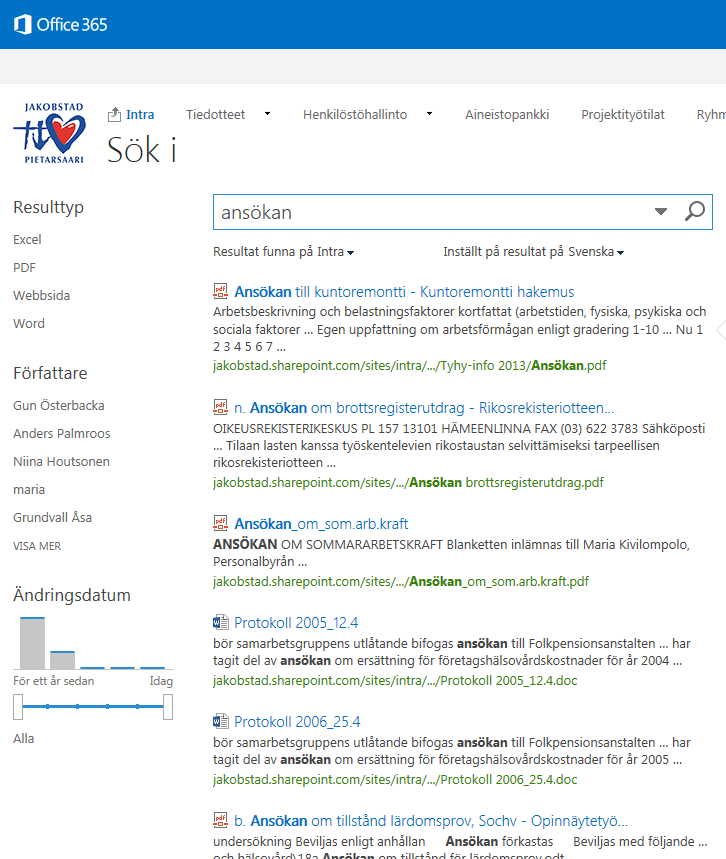
Task: Open the Henkilöstöhallinto navigation item
Action: [x=355, y=114]
